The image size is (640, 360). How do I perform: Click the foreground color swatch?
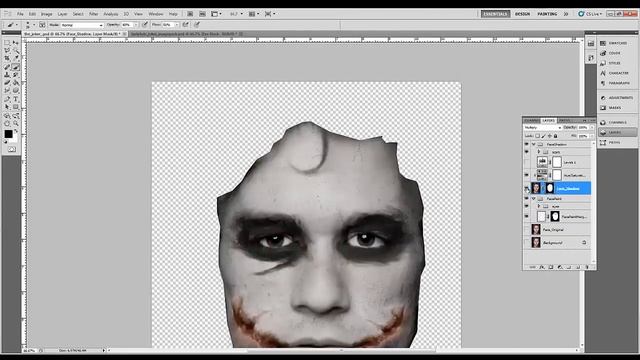[8, 134]
